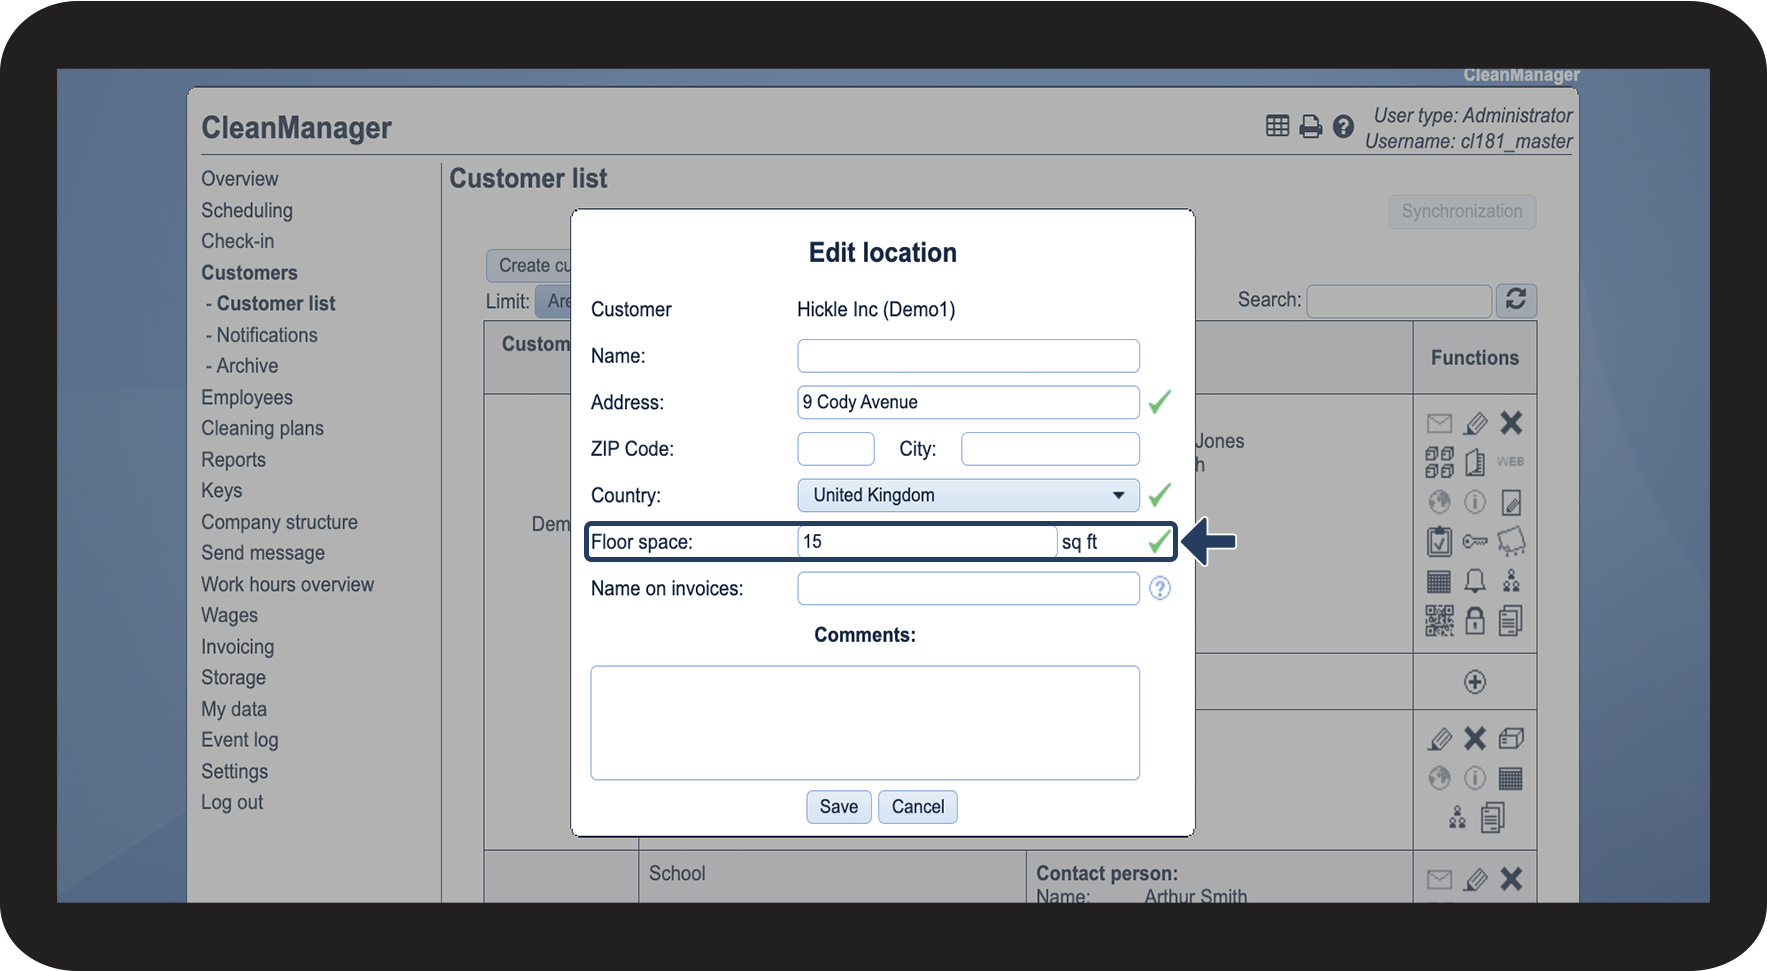Open Send message in the sidebar
1767x971 pixels.
(263, 553)
